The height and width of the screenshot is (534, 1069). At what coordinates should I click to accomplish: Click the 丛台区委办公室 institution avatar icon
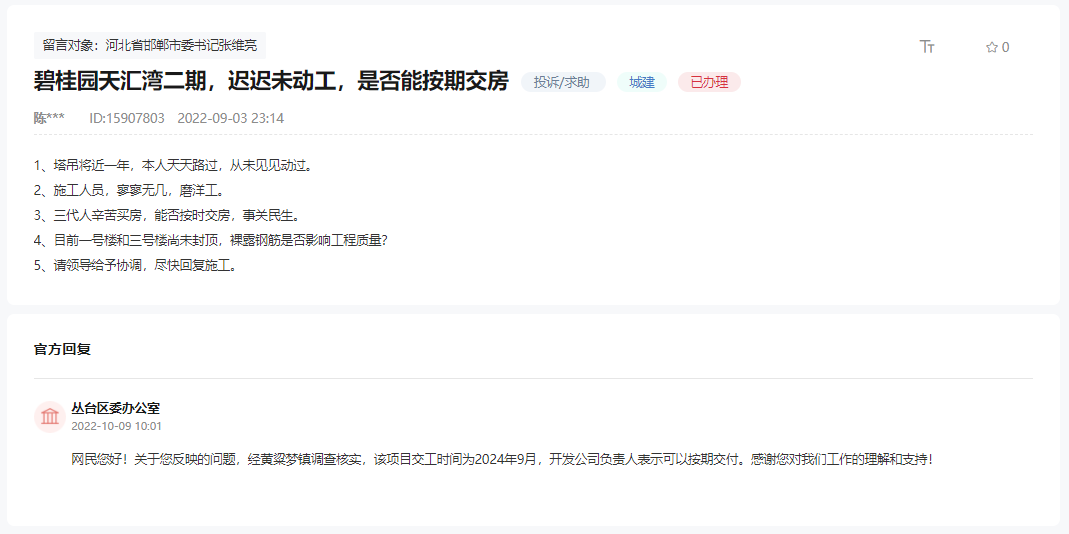point(50,417)
